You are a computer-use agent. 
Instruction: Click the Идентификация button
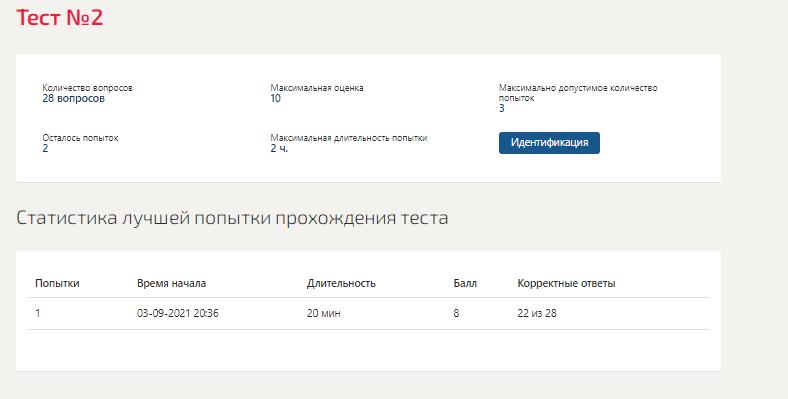(x=549, y=143)
